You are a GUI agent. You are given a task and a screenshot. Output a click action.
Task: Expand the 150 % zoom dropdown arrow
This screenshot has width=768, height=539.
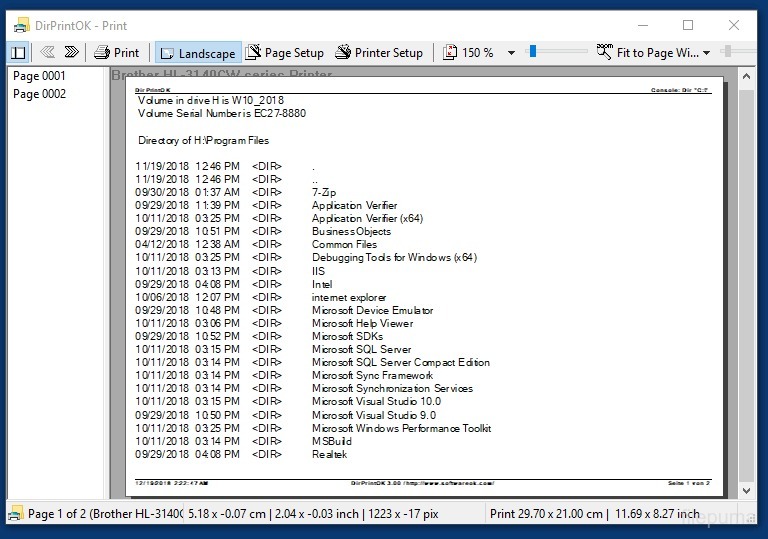[511, 53]
